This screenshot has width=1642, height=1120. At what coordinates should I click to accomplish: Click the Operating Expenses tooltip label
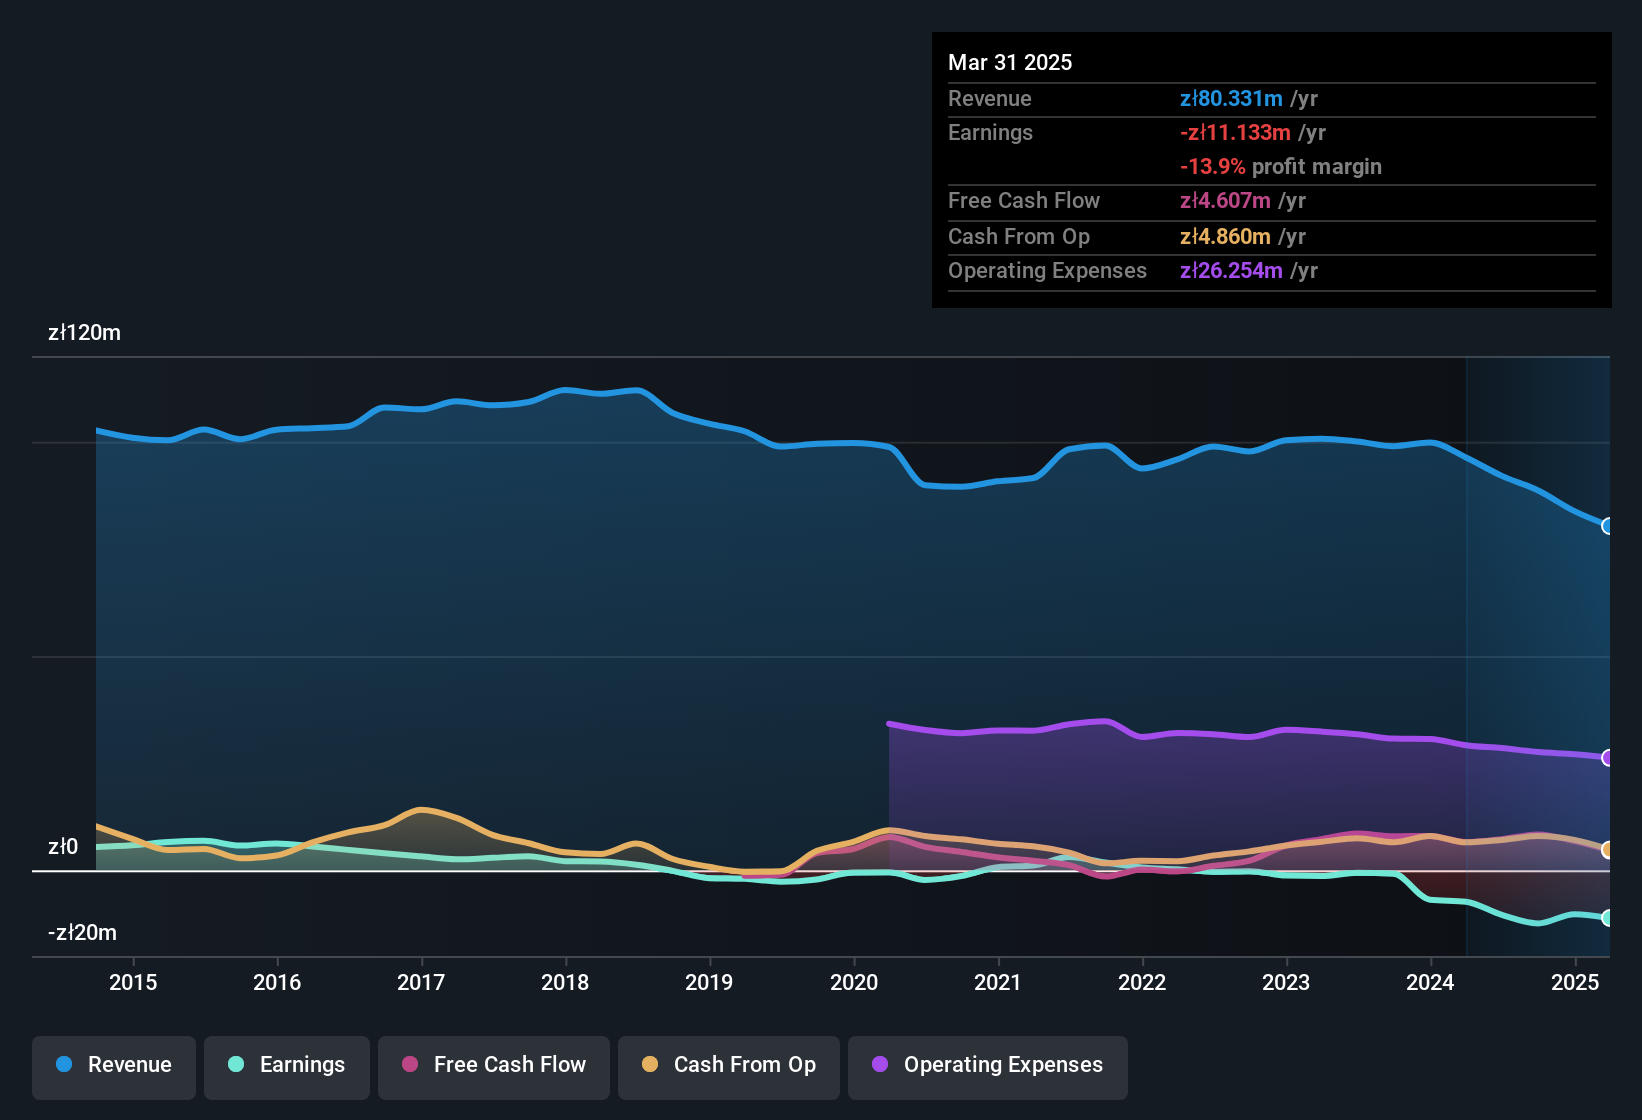(x=1047, y=270)
